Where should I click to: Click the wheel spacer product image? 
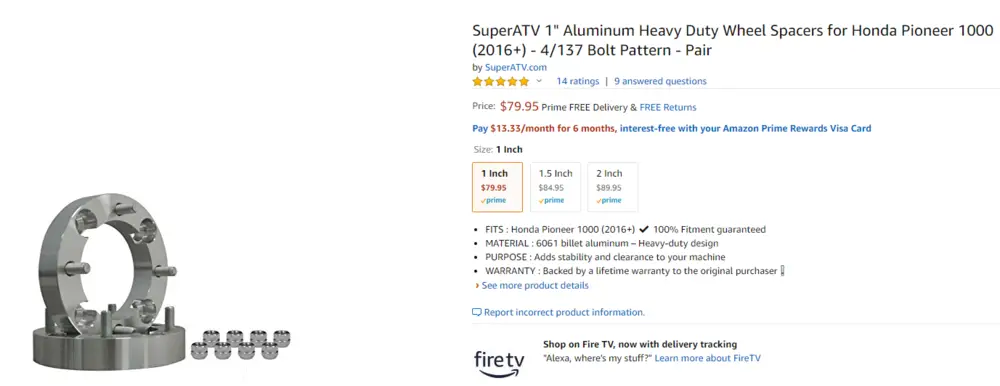(161, 281)
